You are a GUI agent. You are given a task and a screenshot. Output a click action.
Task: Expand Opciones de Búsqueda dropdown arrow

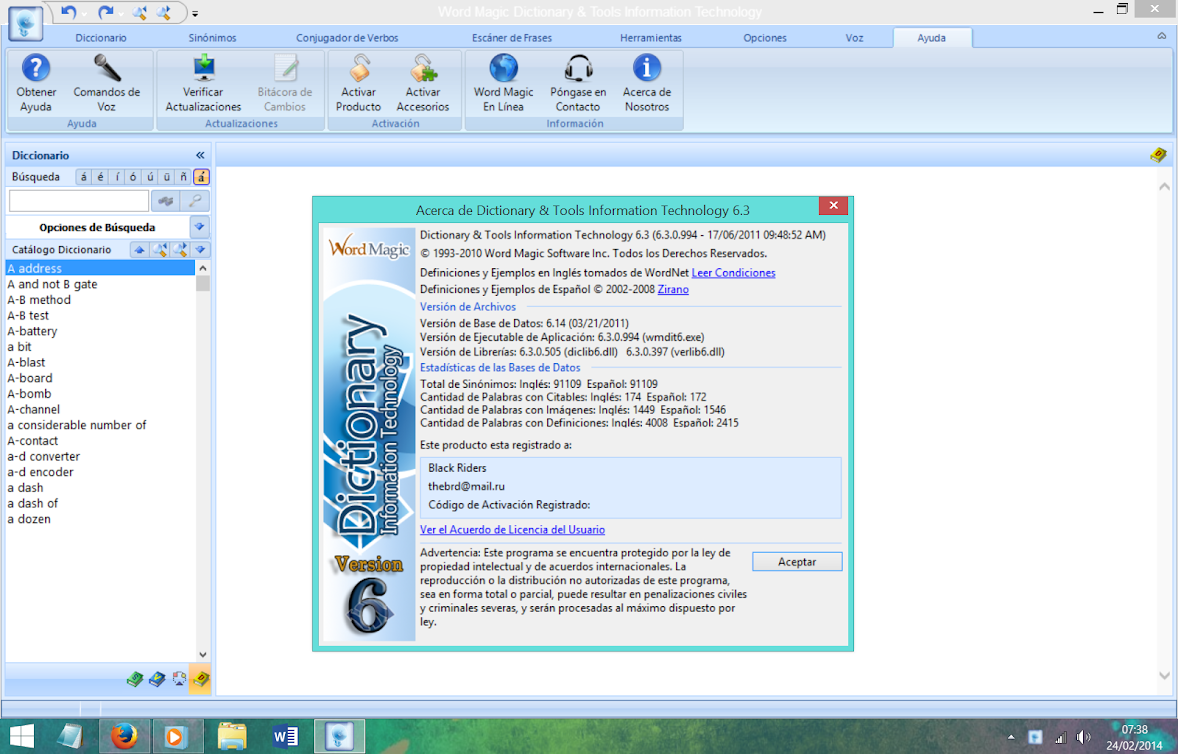click(200, 227)
